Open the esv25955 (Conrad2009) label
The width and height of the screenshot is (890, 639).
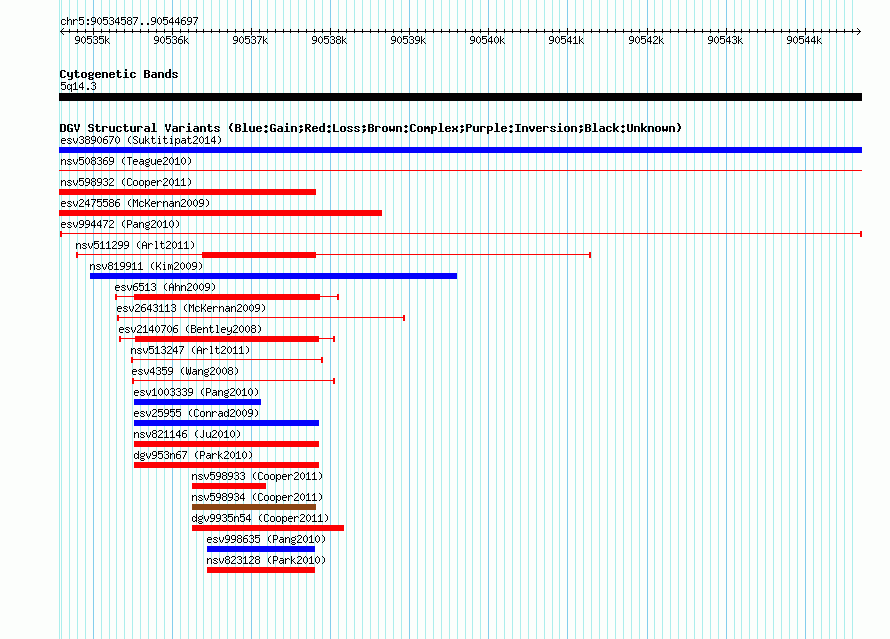click(x=196, y=413)
